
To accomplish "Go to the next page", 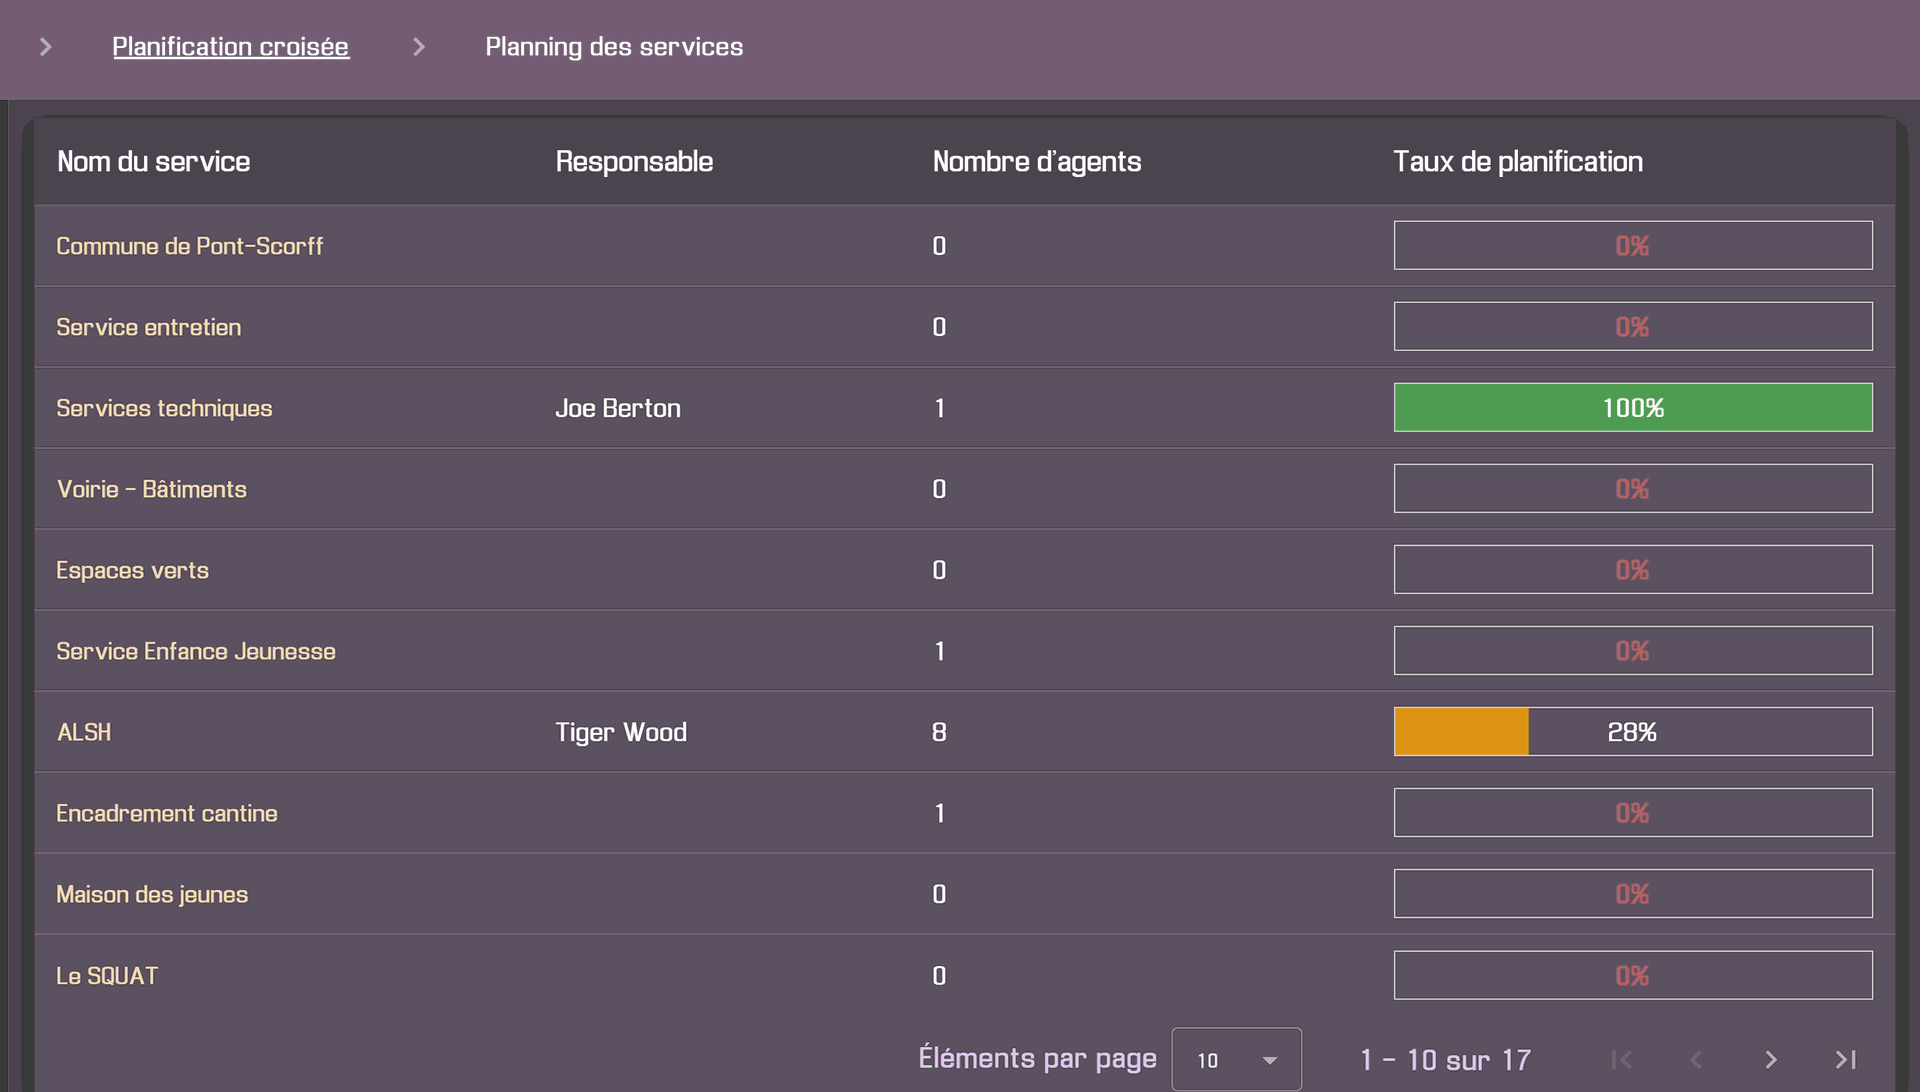I will [x=1771, y=1060].
